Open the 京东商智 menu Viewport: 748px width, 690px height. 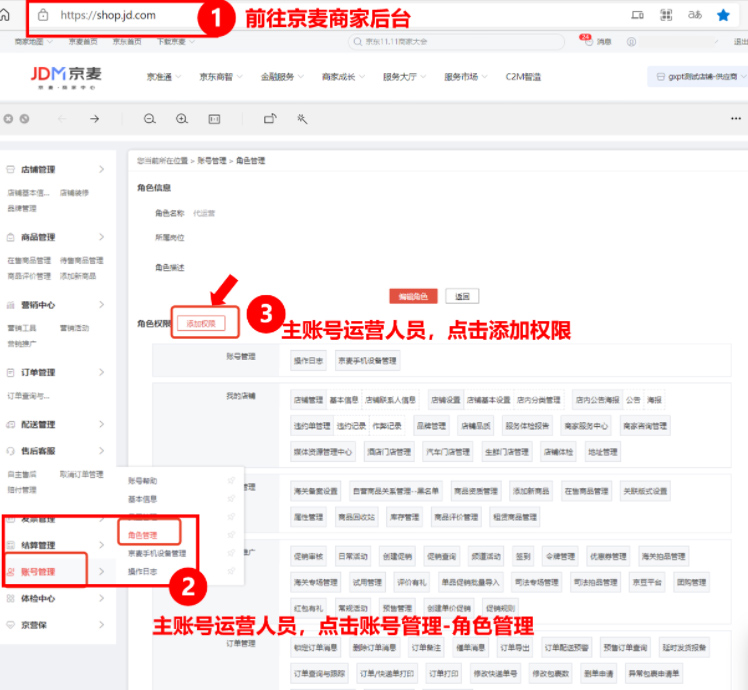pos(221,77)
